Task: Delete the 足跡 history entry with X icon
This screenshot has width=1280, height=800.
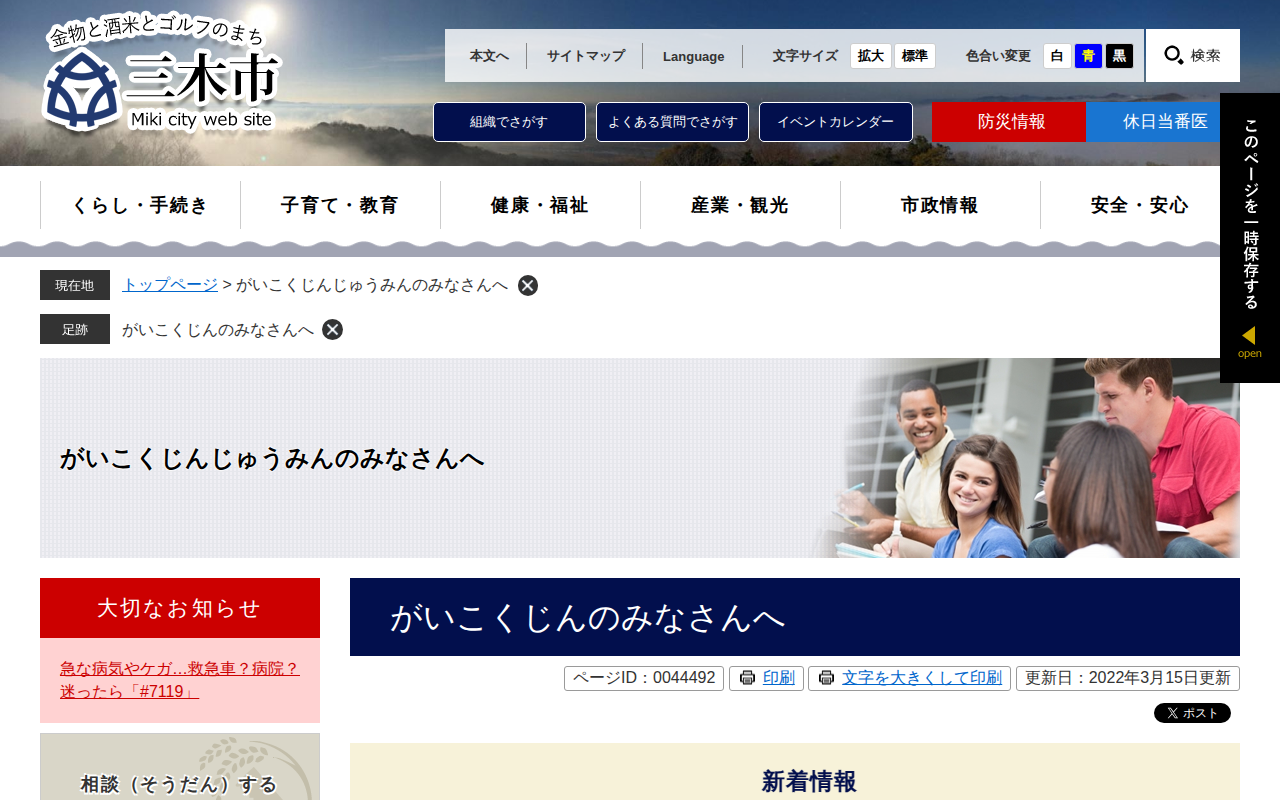Action: [x=333, y=330]
